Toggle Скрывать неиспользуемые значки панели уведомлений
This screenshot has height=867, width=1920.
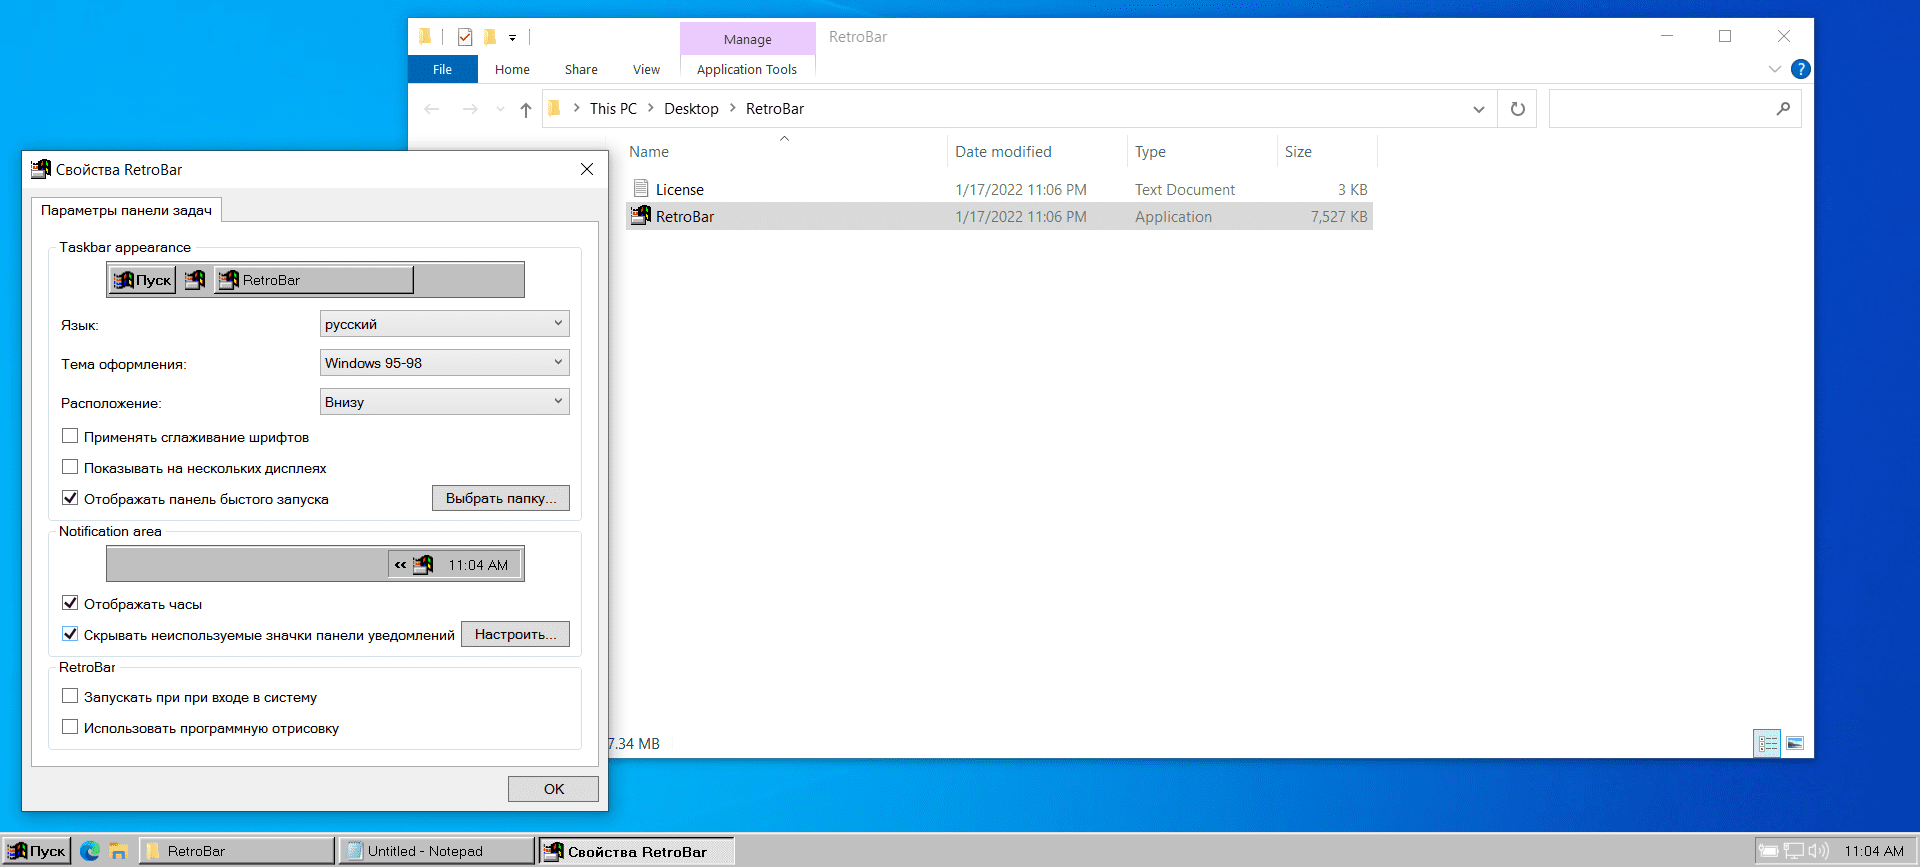(70, 634)
